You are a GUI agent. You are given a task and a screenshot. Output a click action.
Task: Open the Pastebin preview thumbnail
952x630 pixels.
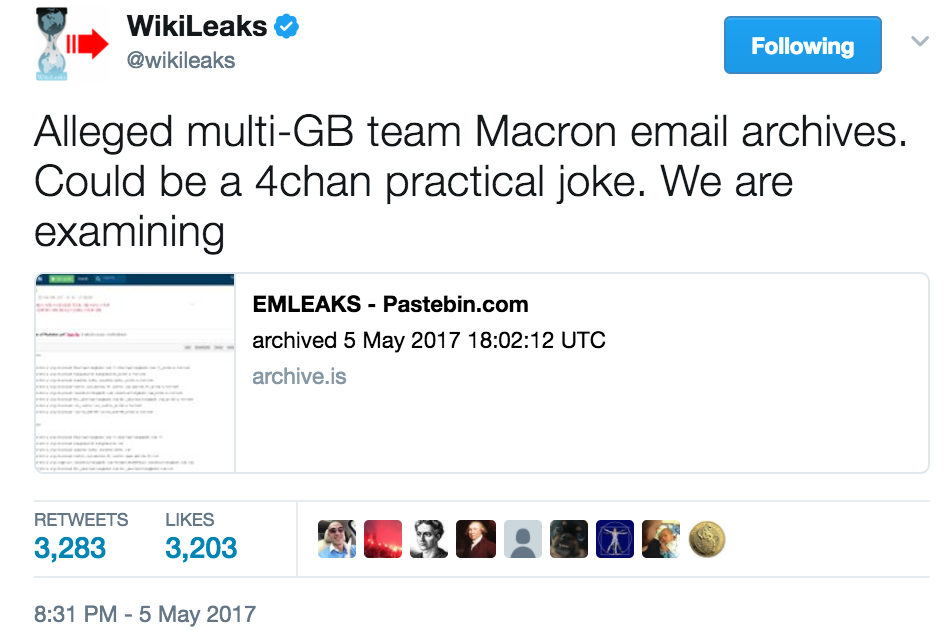(x=135, y=373)
